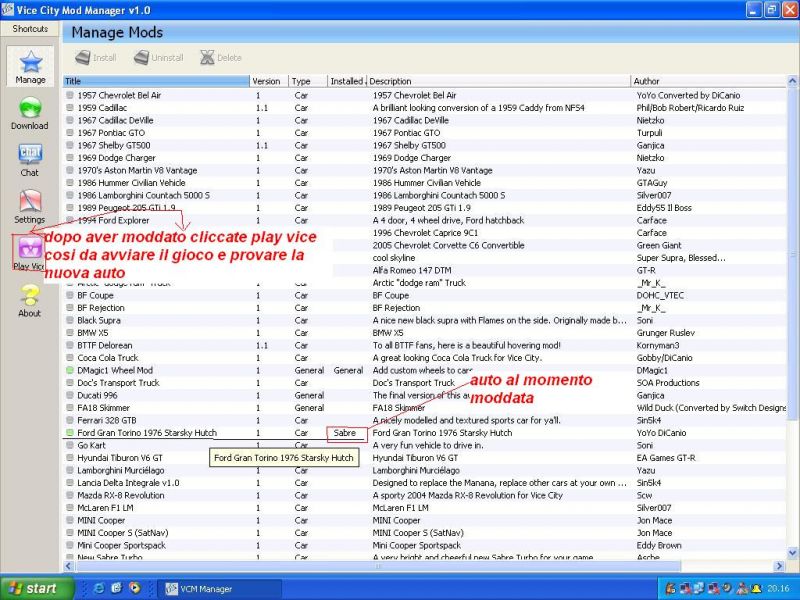Screen dimensions: 800x600
Task: Click status indicator for 1967 Shelby GT500
Action: pyautogui.click(x=70, y=145)
